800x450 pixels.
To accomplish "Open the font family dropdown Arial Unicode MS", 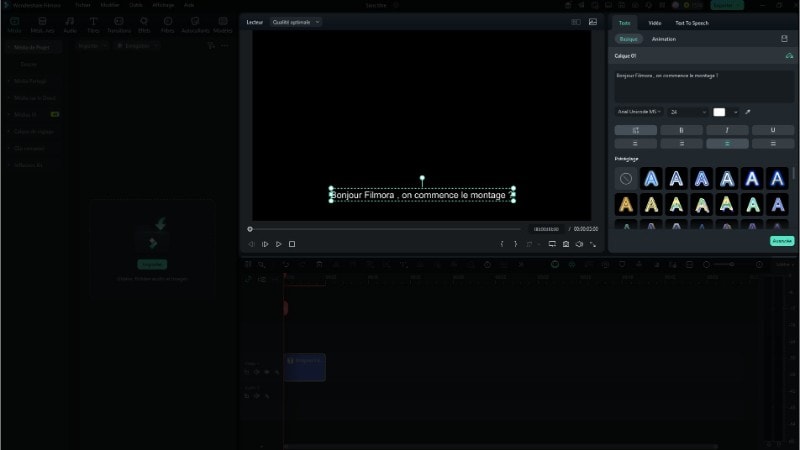I will click(x=639, y=112).
